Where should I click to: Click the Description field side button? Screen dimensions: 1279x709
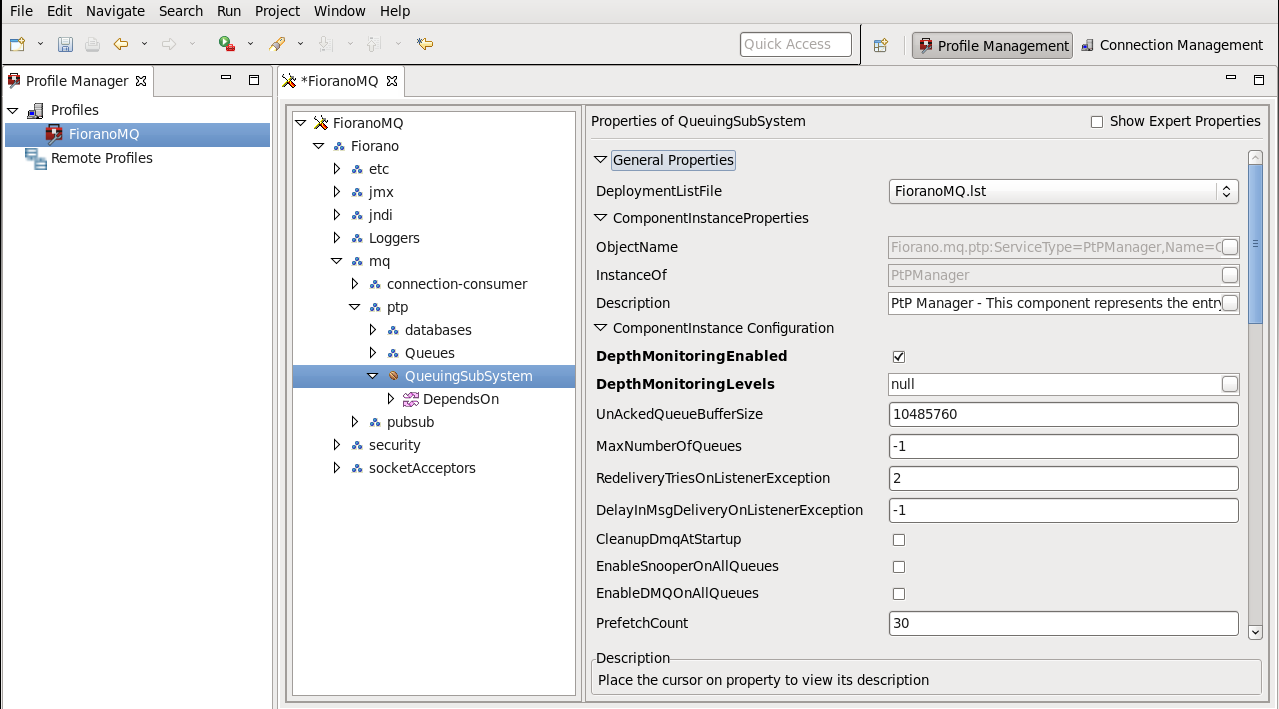click(x=1230, y=303)
